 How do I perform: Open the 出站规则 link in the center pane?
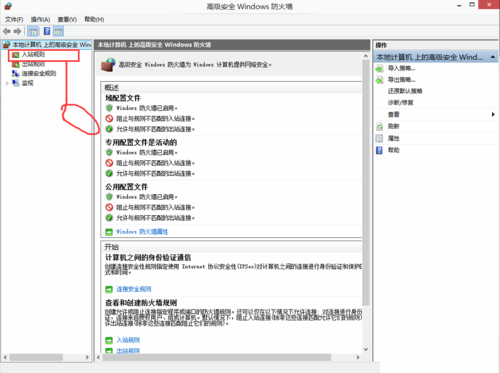[x=128, y=351]
